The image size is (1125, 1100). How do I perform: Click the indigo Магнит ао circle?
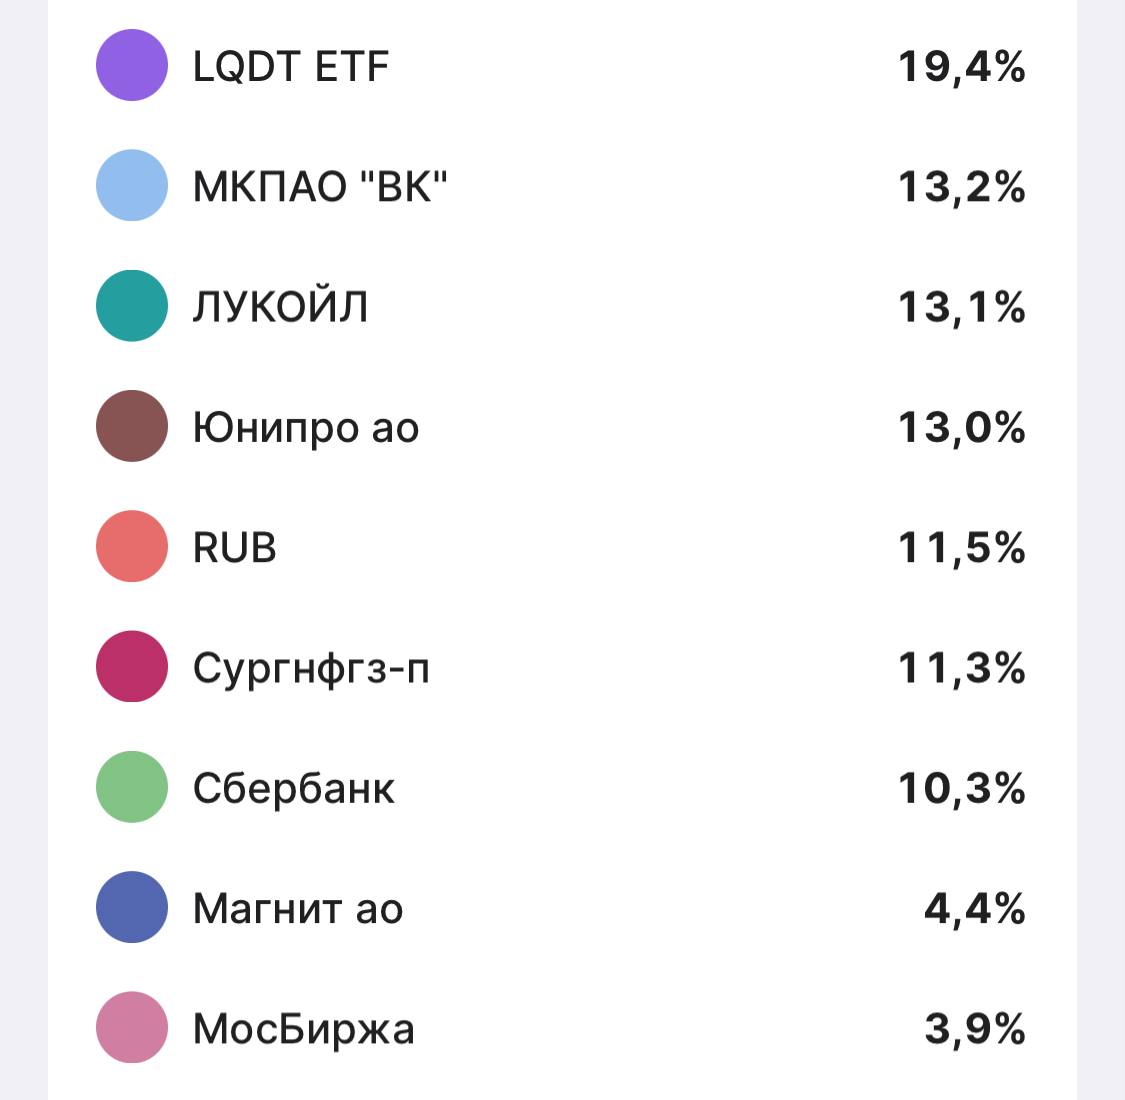pyautogui.click(x=131, y=908)
